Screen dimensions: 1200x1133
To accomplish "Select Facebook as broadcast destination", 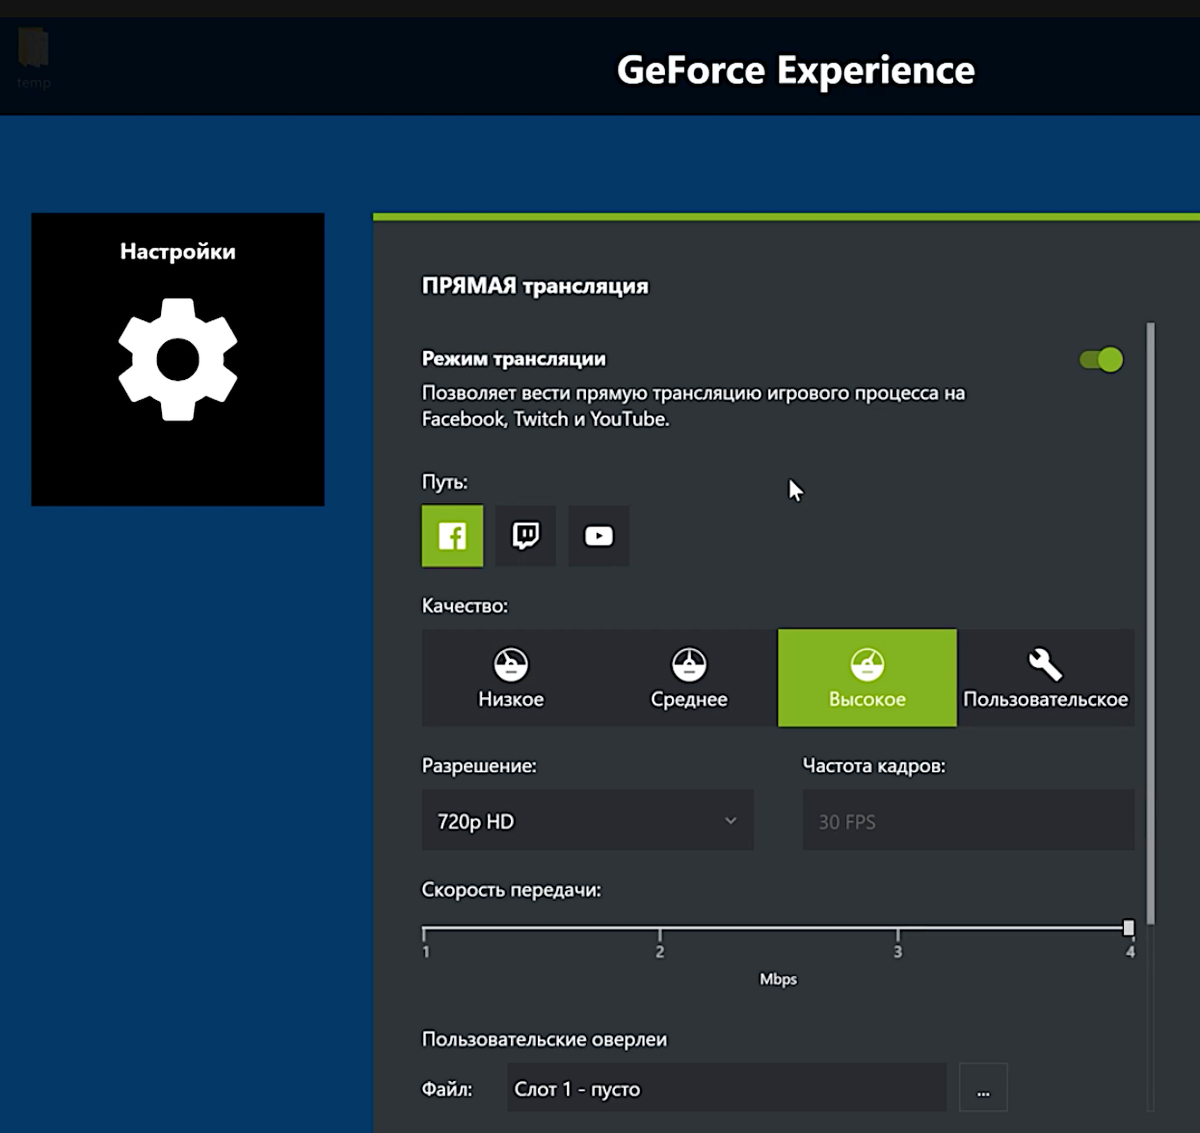I will 452,536.
